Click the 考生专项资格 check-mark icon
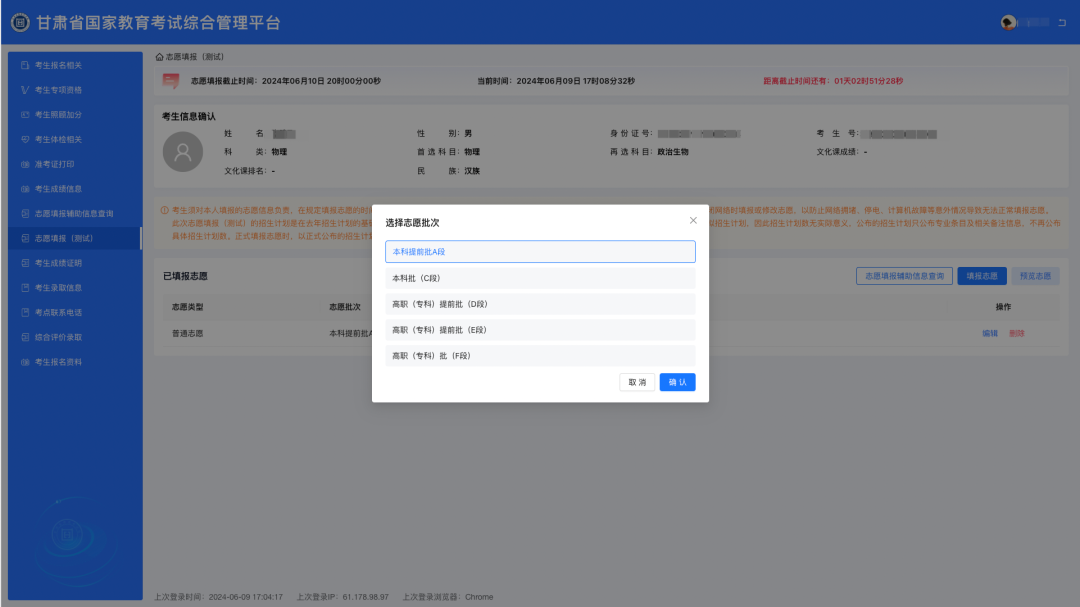Viewport: 1080px width, 607px height. (25, 90)
